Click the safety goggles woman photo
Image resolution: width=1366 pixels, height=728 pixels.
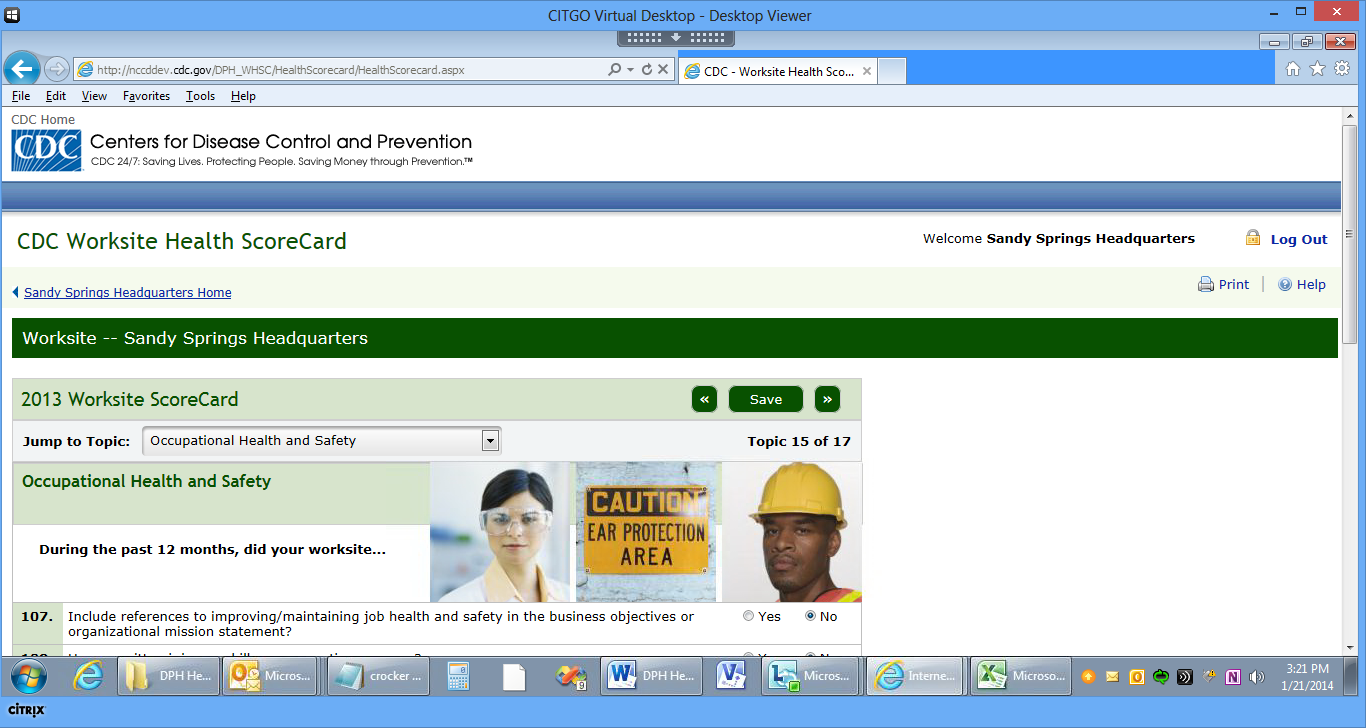[500, 532]
